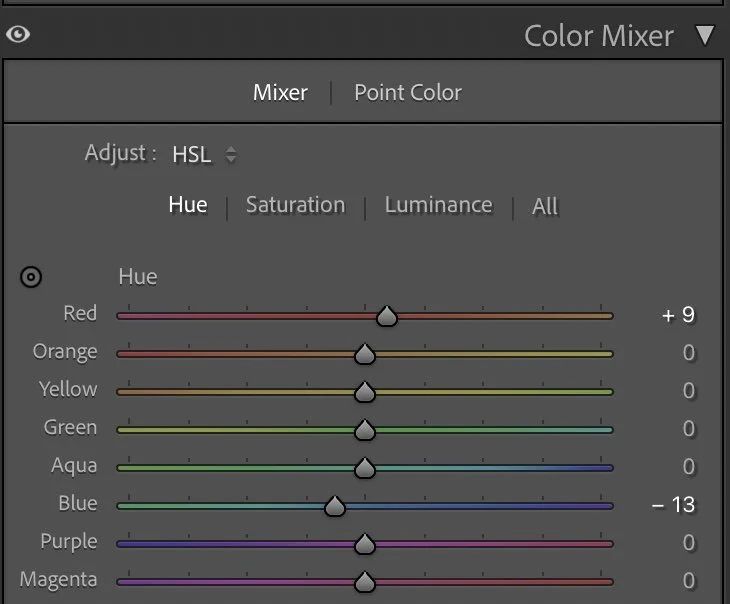Click the Purple hue slider handle
This screenshot has height=604, width=730.
365,544
